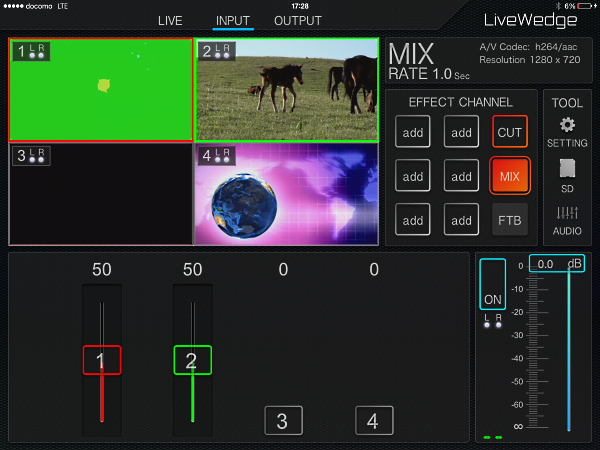
Task: Open the AUDIO mixer tool
Action: (567, 221)
